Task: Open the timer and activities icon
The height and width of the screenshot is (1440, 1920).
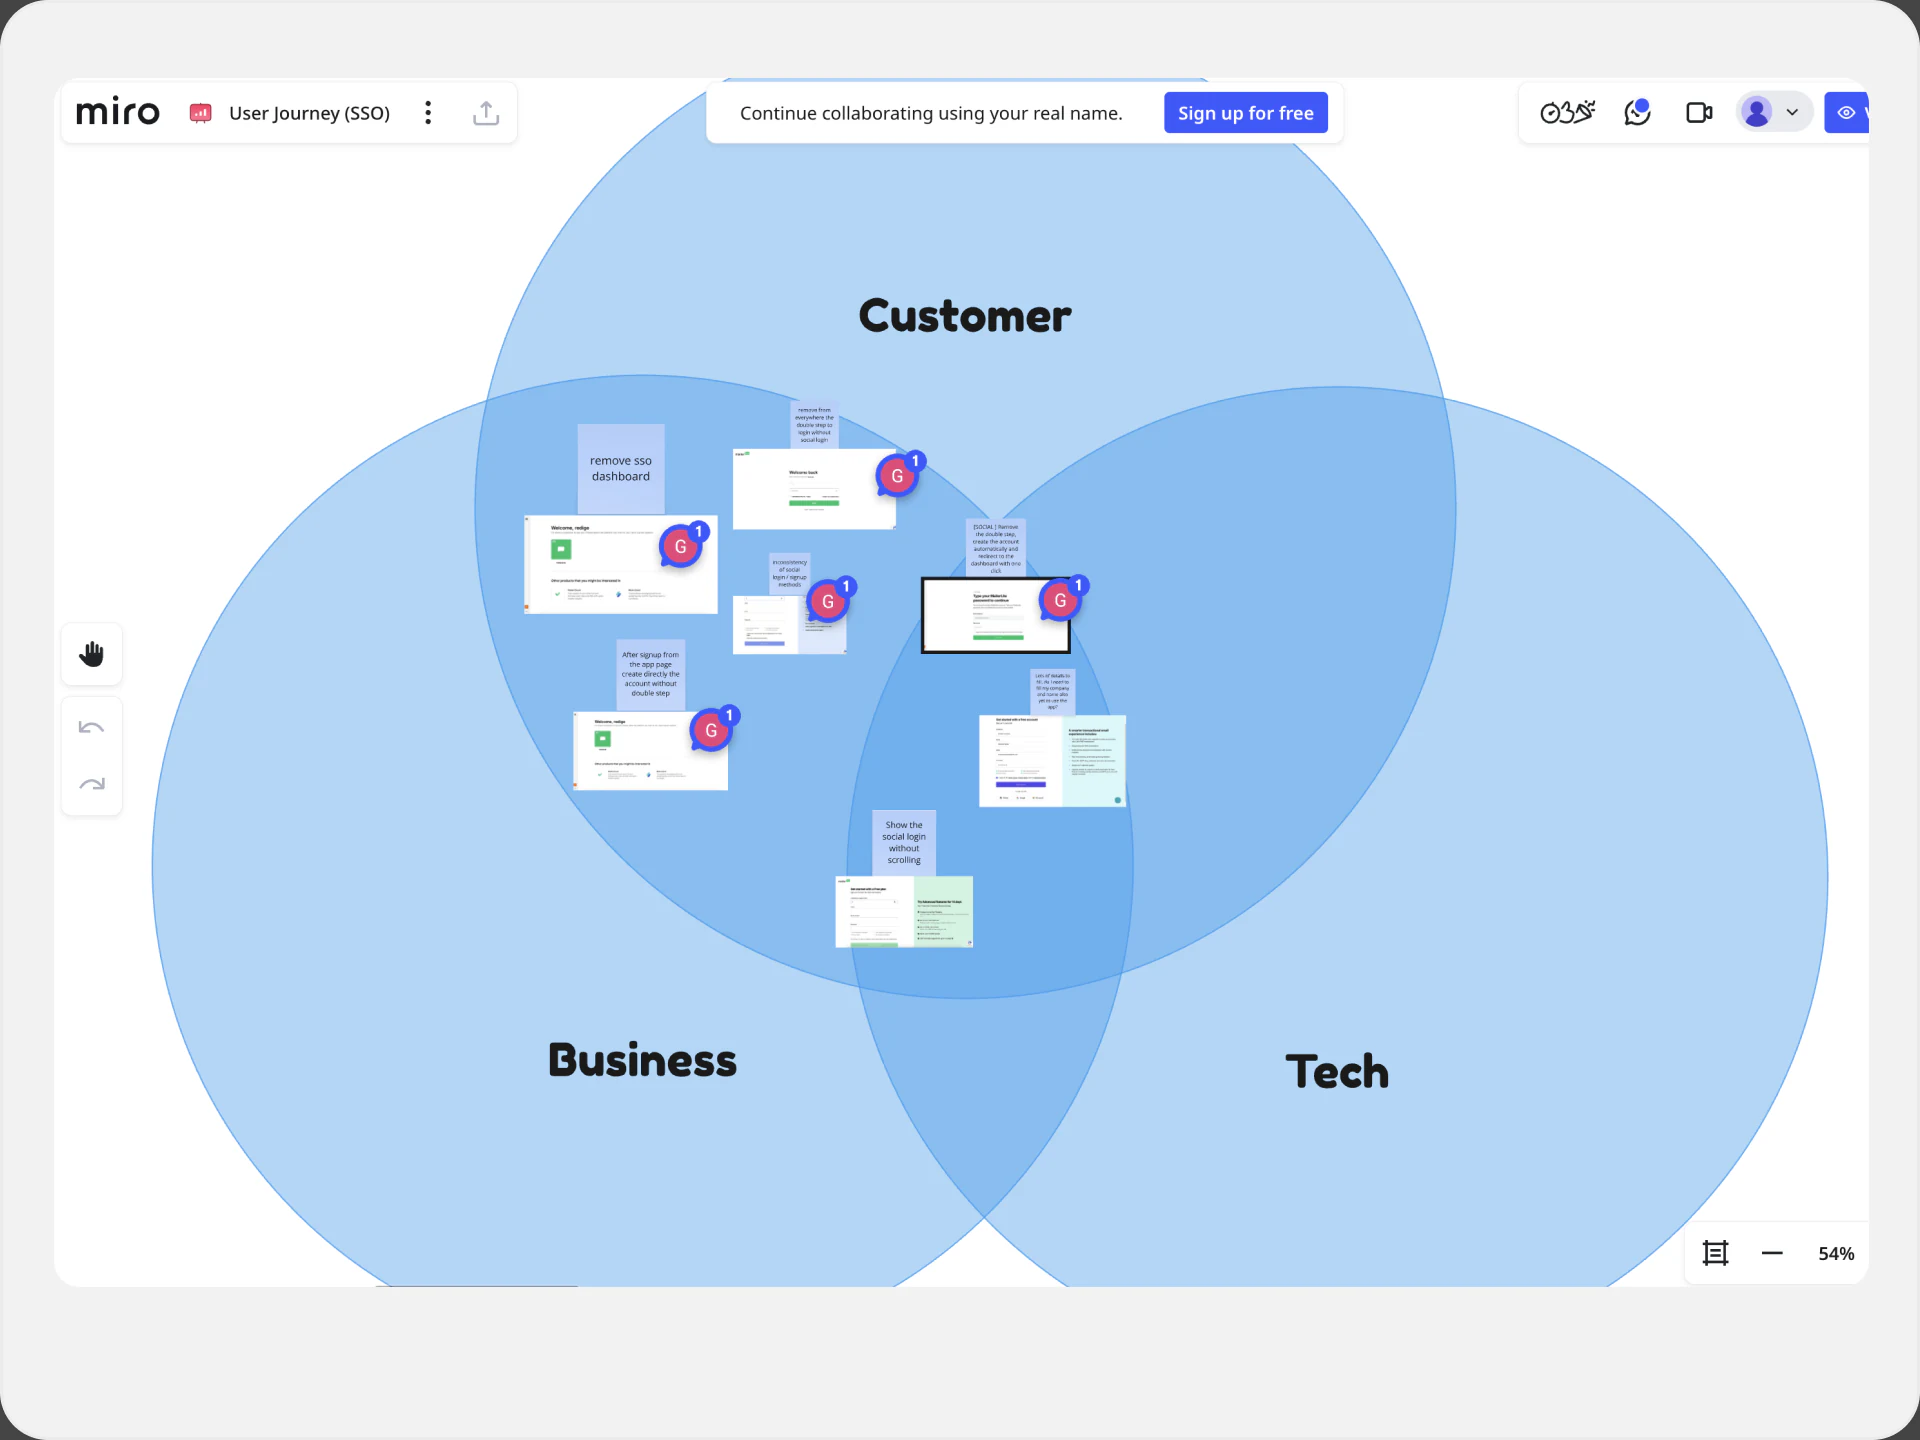Action: 1567,112
